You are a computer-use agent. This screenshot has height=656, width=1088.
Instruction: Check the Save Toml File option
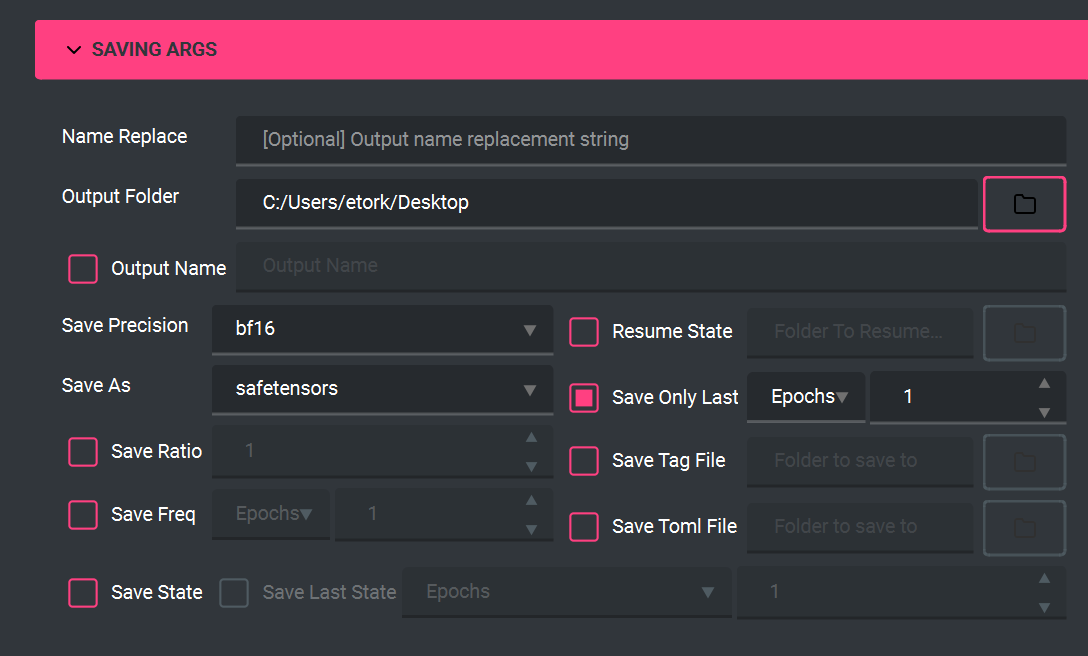[x=584, y=526]
